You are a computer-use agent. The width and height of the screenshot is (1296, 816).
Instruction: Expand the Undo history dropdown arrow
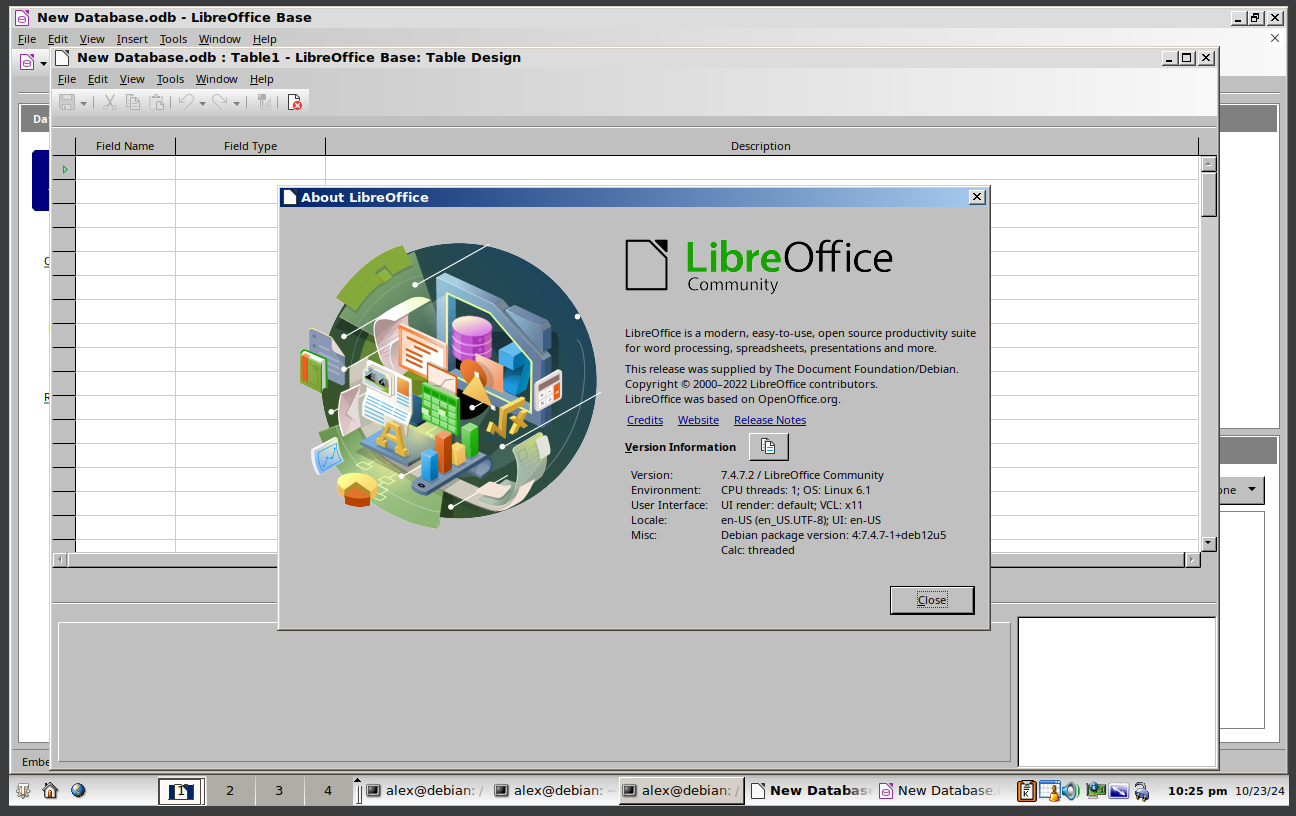(x=202, y=103)
